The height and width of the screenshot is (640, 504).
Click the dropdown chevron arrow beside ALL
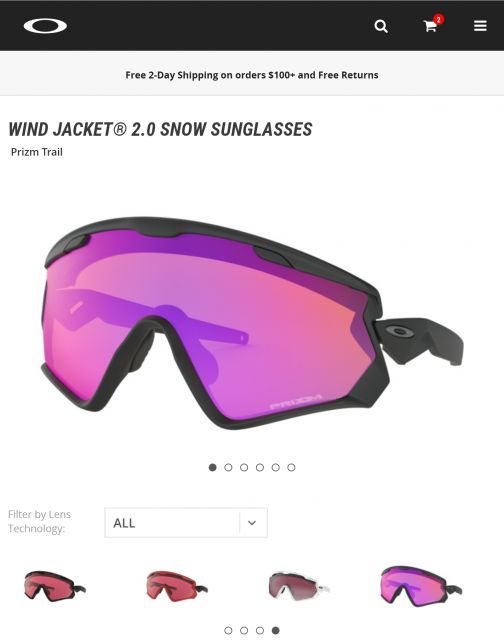point(252,523)
